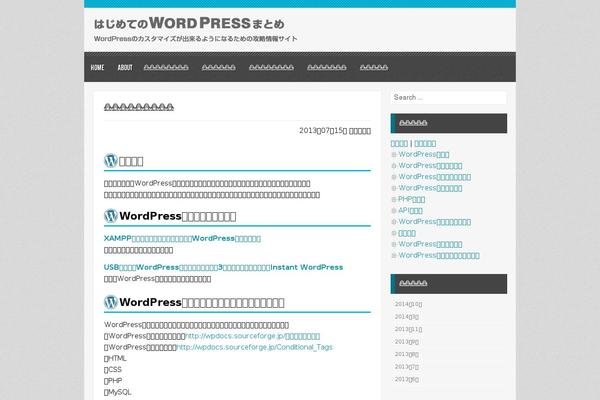The image size is (600, 400).
Task: Open the 2013年7月 archive link
Action: (407, 367)
